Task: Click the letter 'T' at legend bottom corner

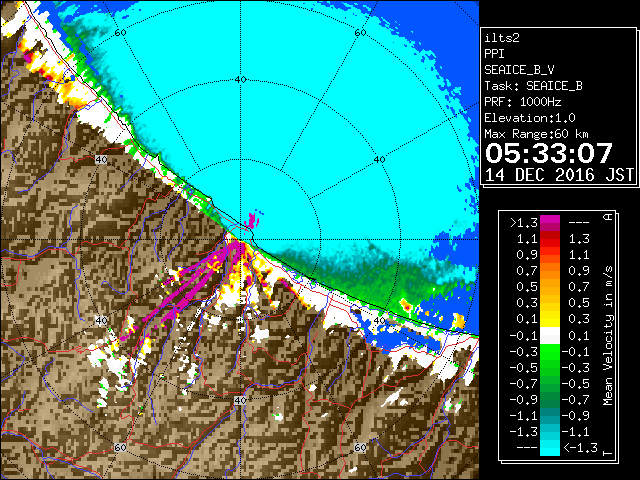Action: pos(608,453)
